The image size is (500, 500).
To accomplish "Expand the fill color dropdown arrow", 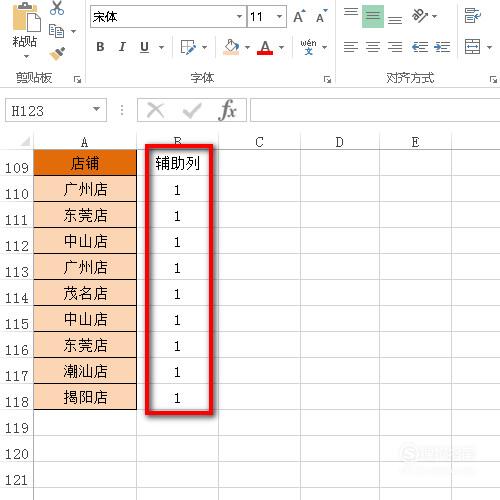I will click(x=247, y=47).
